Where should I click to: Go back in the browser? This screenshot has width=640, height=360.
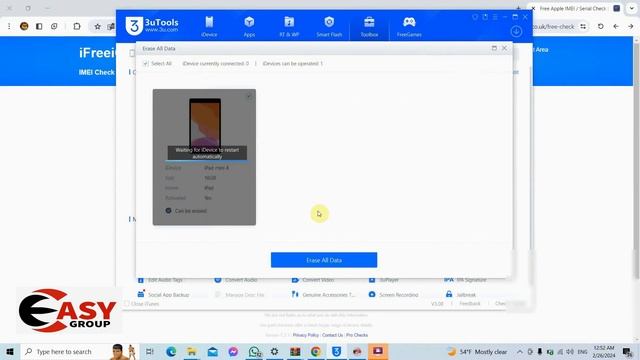616,27
